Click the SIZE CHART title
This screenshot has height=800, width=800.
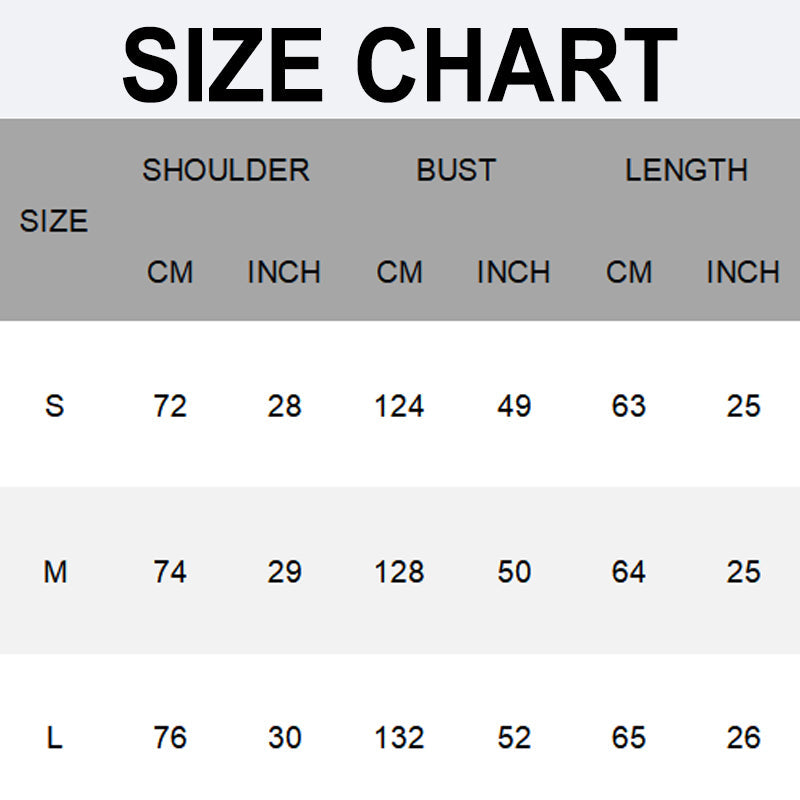(400, 65)
